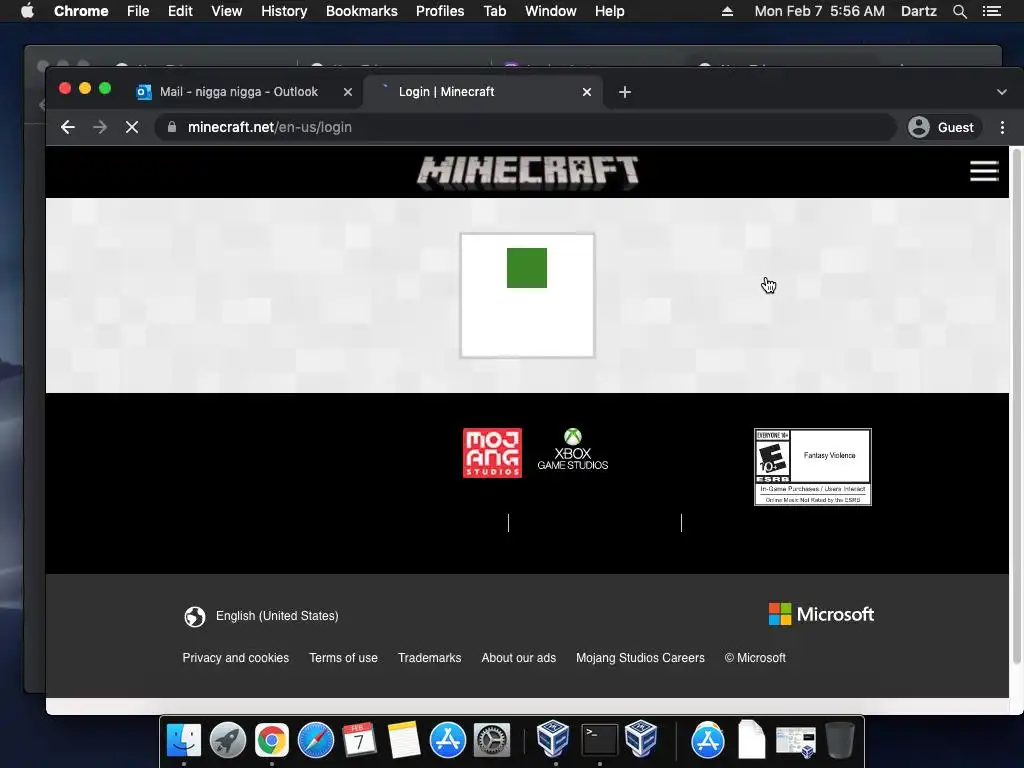Open Chrome's three-dot menu
This screenshot has width=1024, height=768.
click(x=1002, y=127)
